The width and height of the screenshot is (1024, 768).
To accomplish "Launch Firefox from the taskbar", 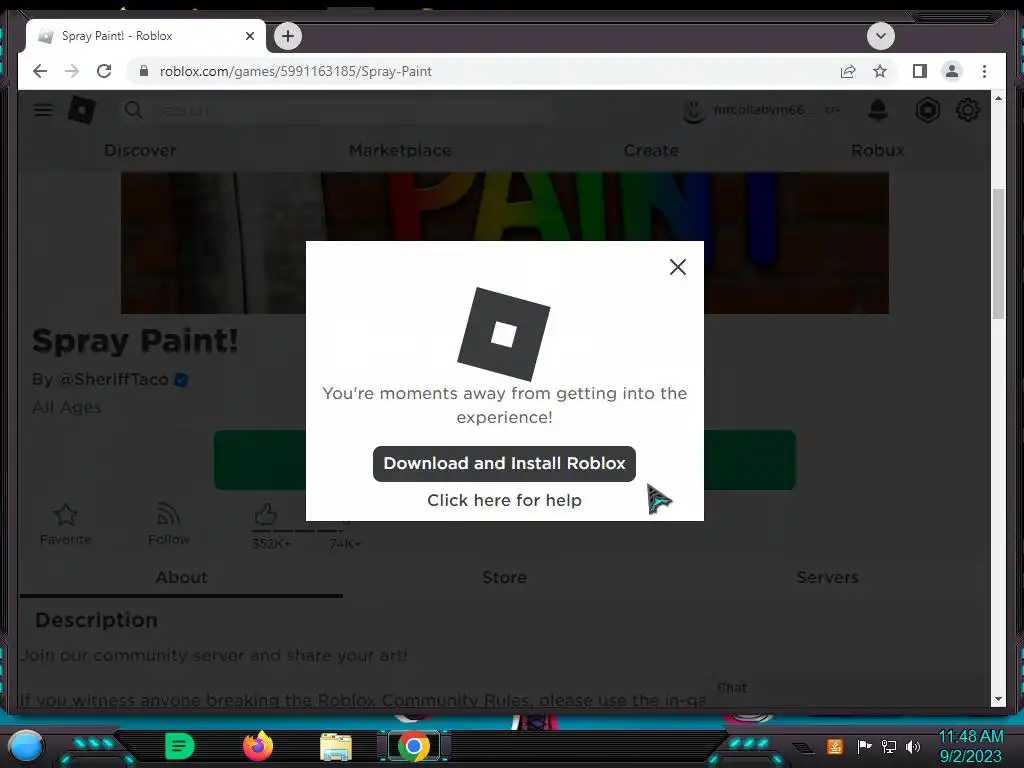I will tap(257, 746).
